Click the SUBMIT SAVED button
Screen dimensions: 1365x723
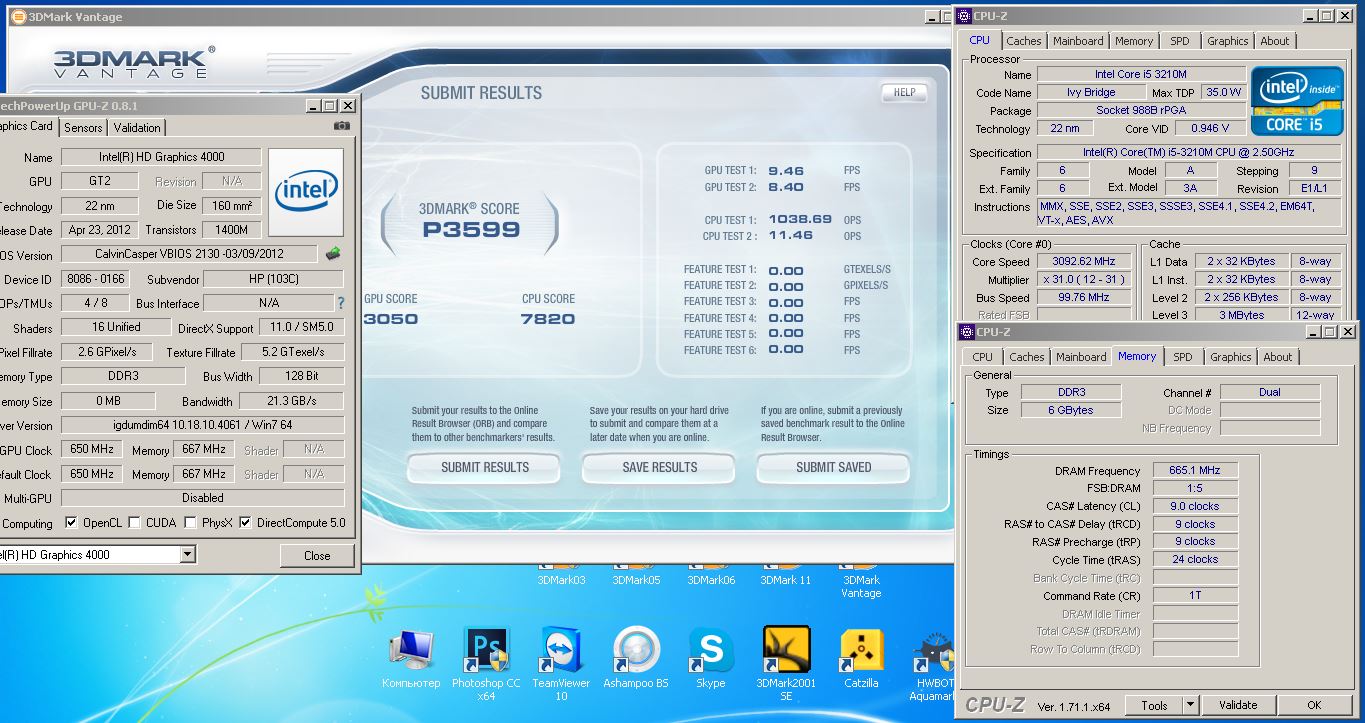(x=833, y=467)
